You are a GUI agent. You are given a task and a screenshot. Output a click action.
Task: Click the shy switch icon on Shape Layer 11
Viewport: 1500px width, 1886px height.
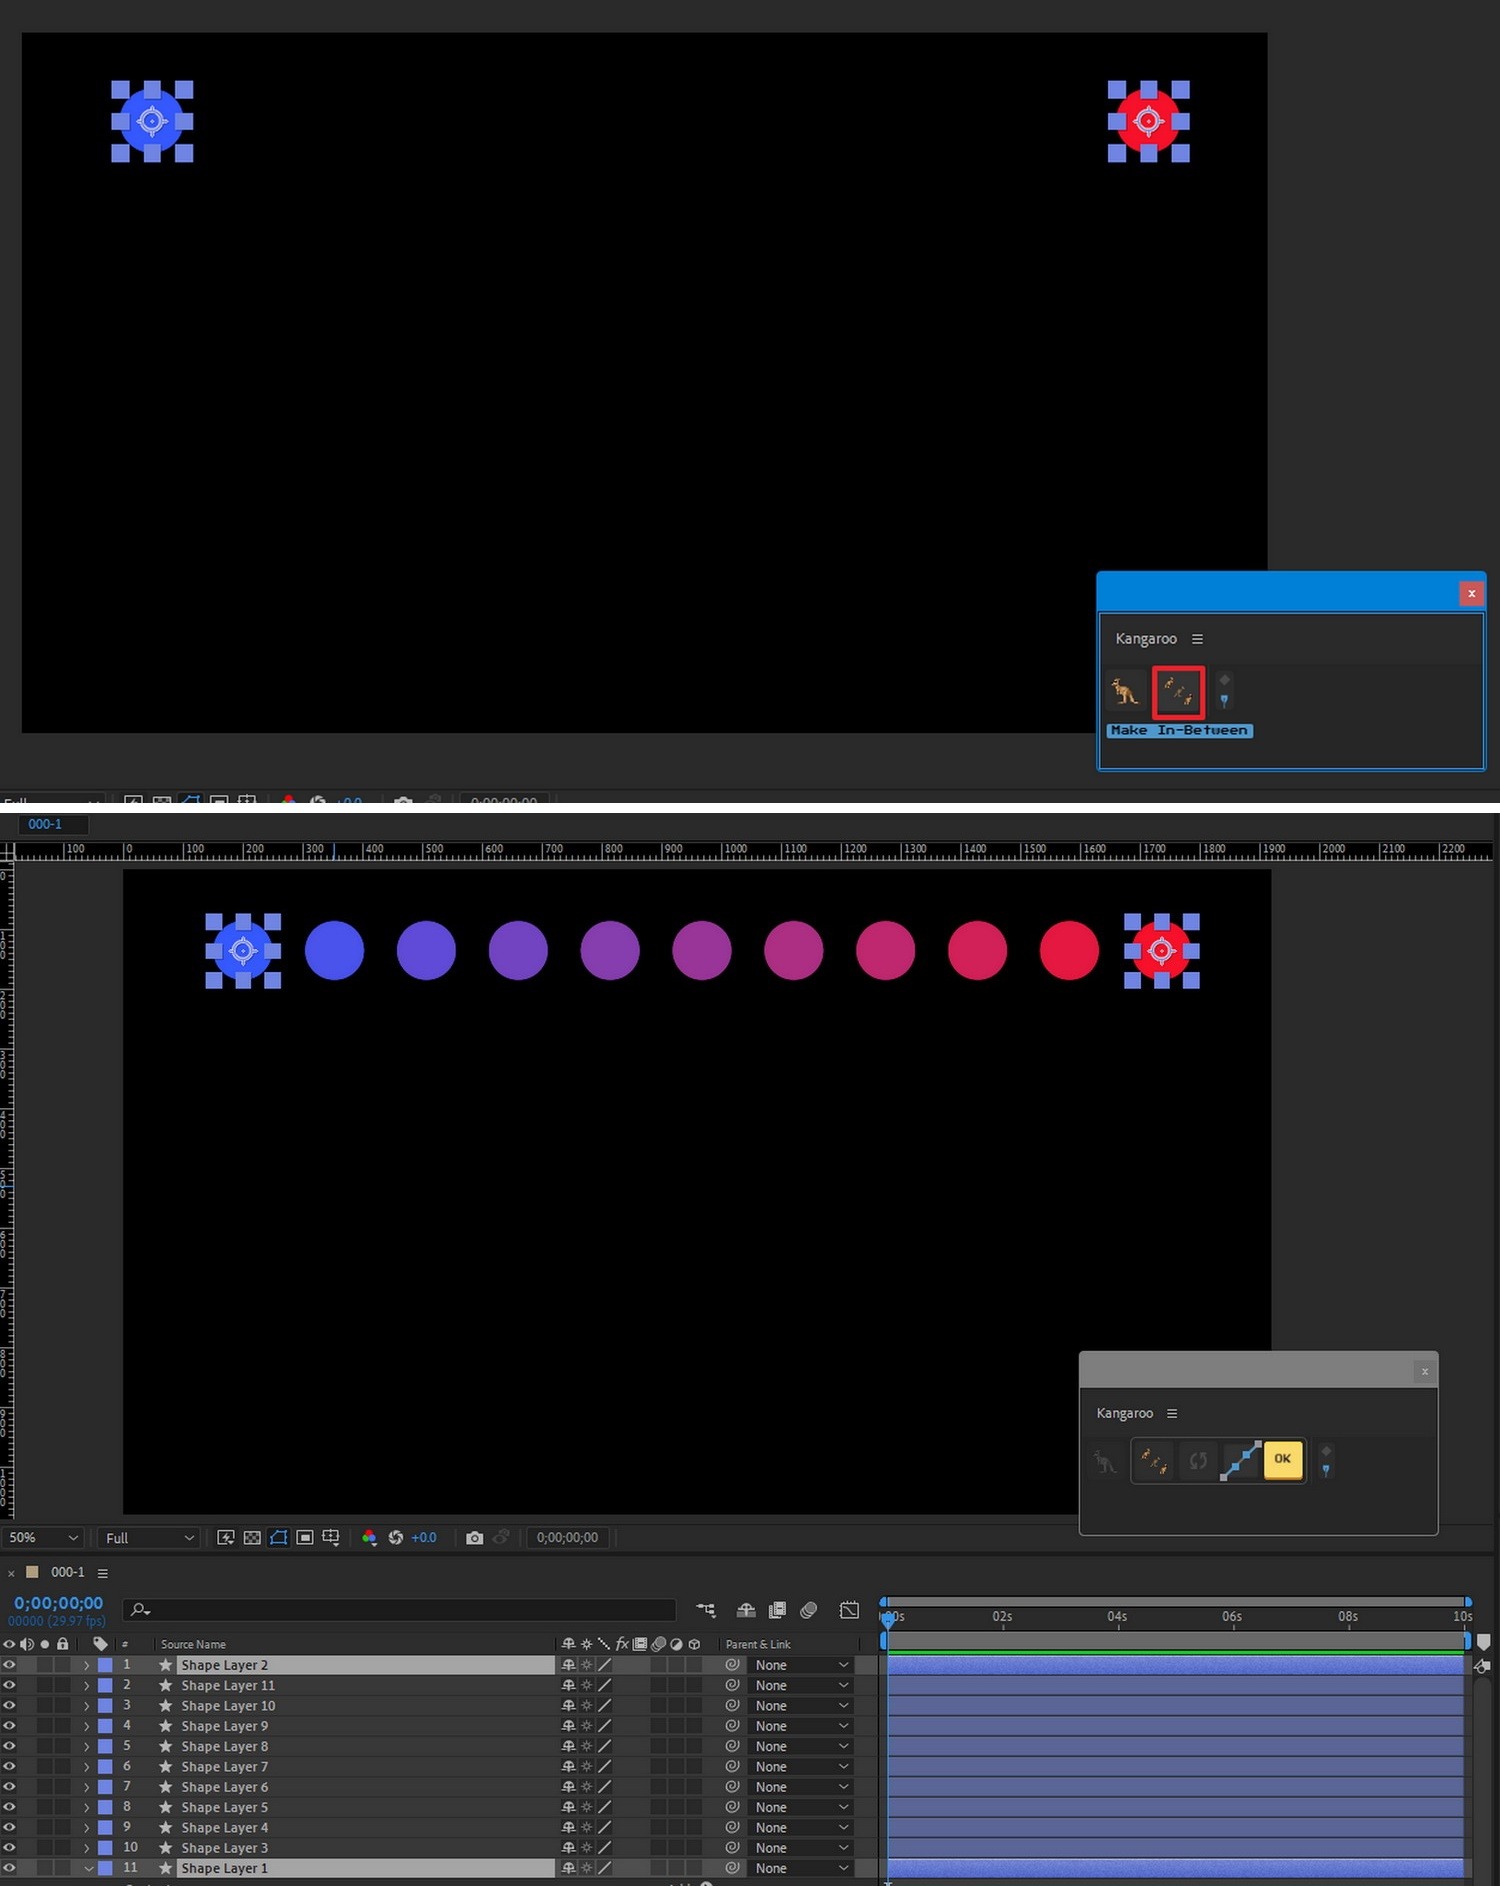tap(568, 1686)
